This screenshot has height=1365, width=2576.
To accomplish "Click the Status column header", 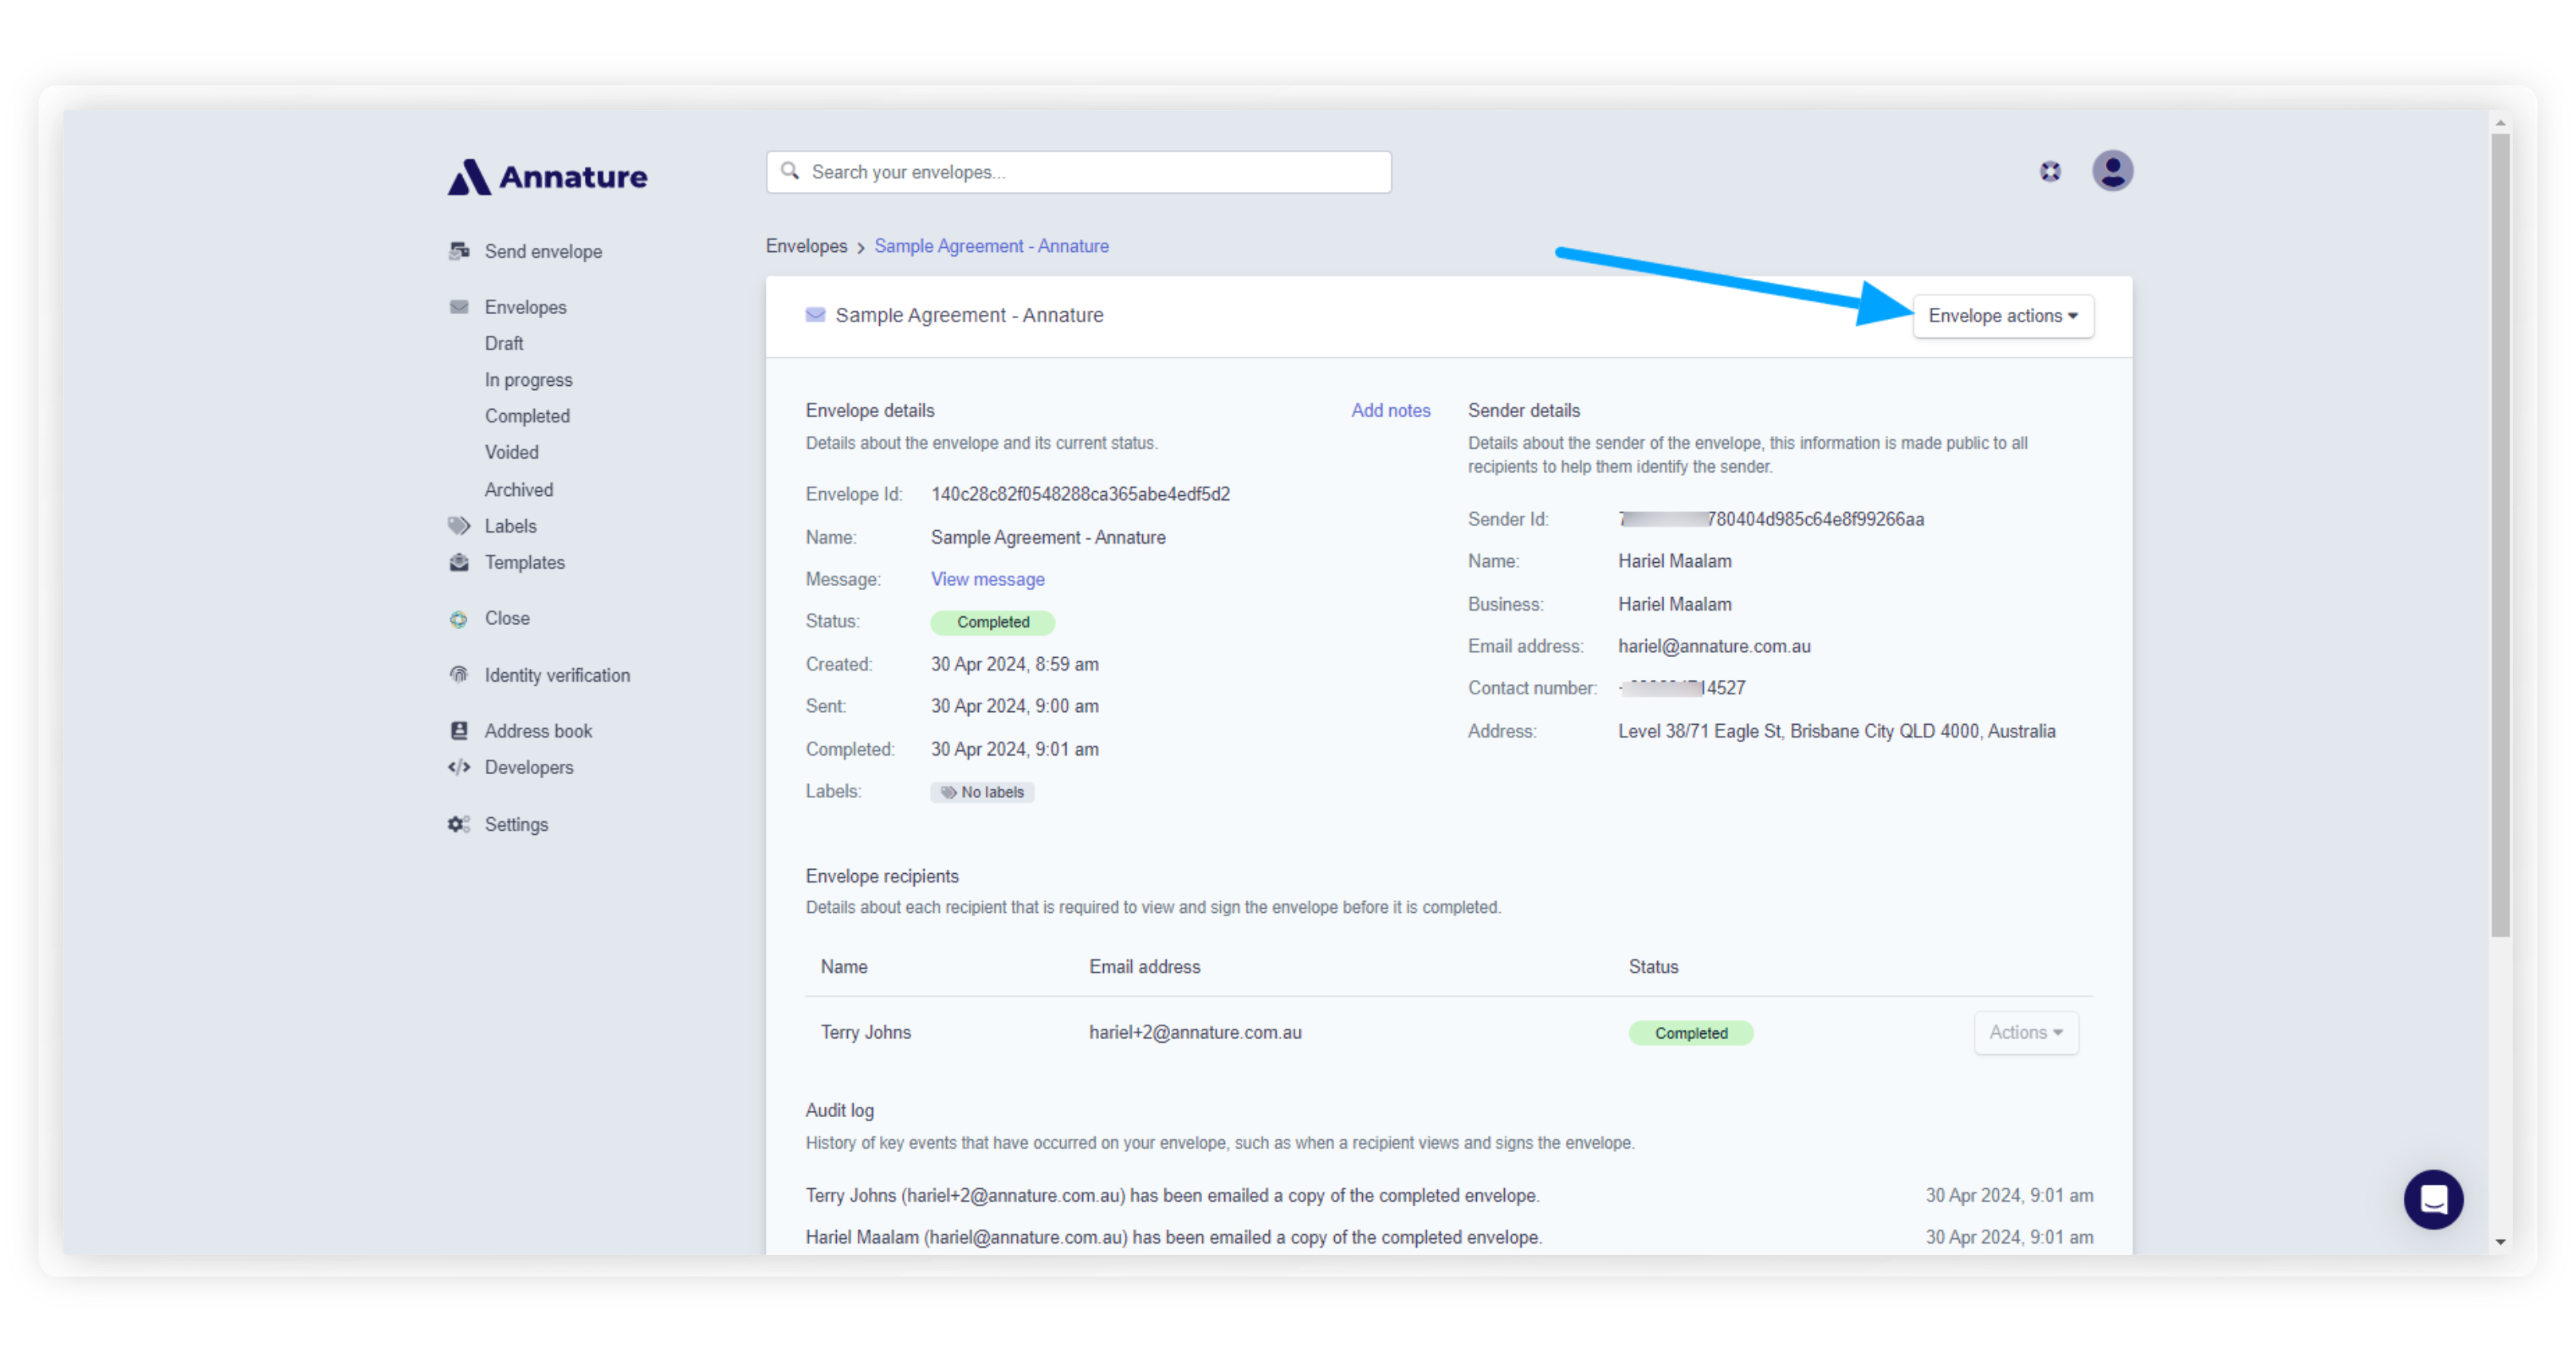I will tap(1653, 967).
